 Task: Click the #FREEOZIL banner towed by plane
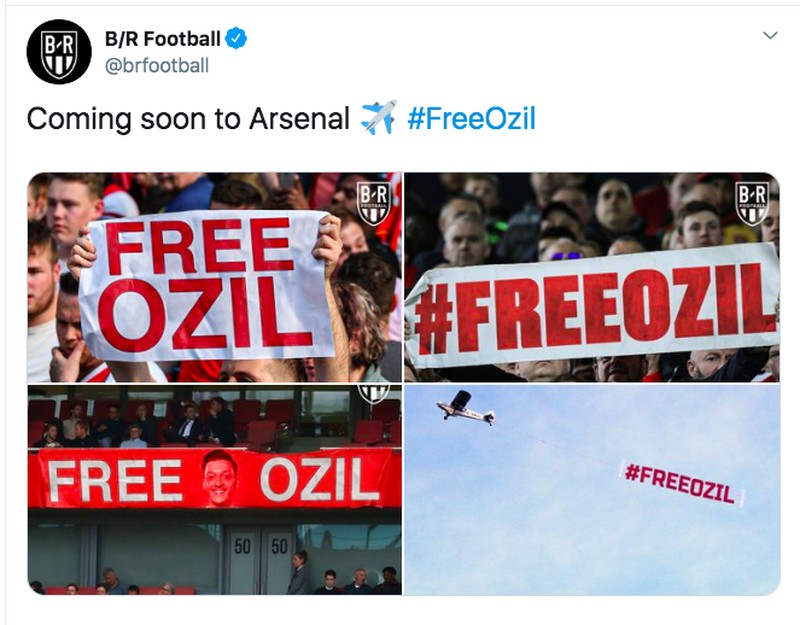click(x=680, y=484)
